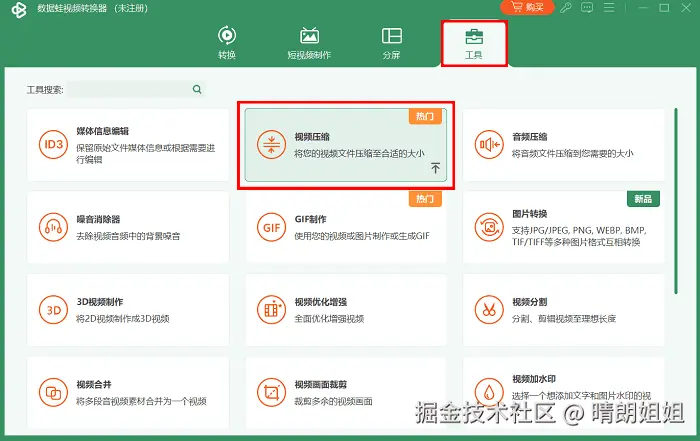Select the 工具 tab
This screenshot has width=700, height=441.
[x=474, y=43]
